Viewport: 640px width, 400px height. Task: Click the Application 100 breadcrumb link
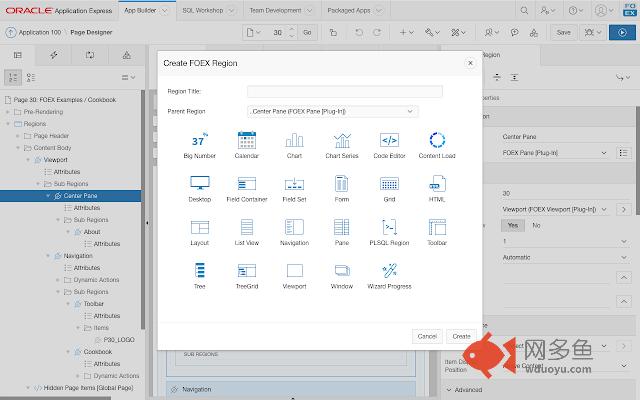tap(40, 32)
